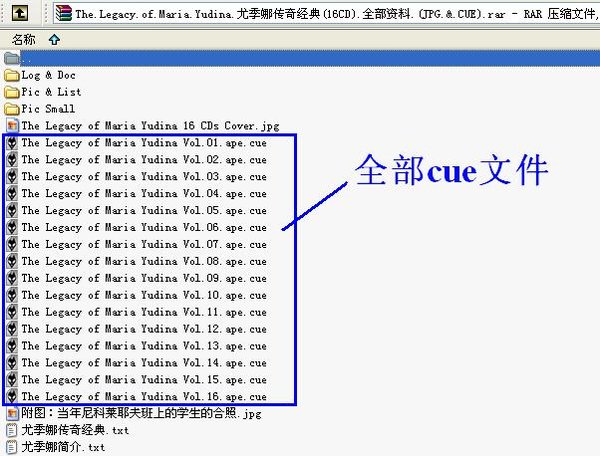The height and width of the screenshot is (456, 600).
Task: Select the file 尤季娜简介.txt
Action: pyautogui.click(x=63, y=447)
